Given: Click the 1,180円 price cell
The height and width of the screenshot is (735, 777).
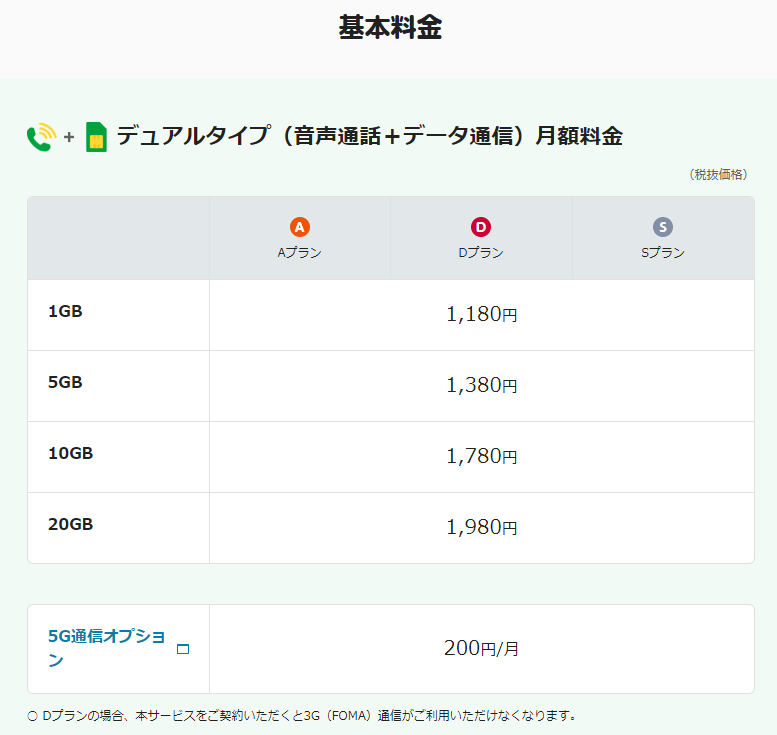Looking at the screenshot, I should point(482,314).
